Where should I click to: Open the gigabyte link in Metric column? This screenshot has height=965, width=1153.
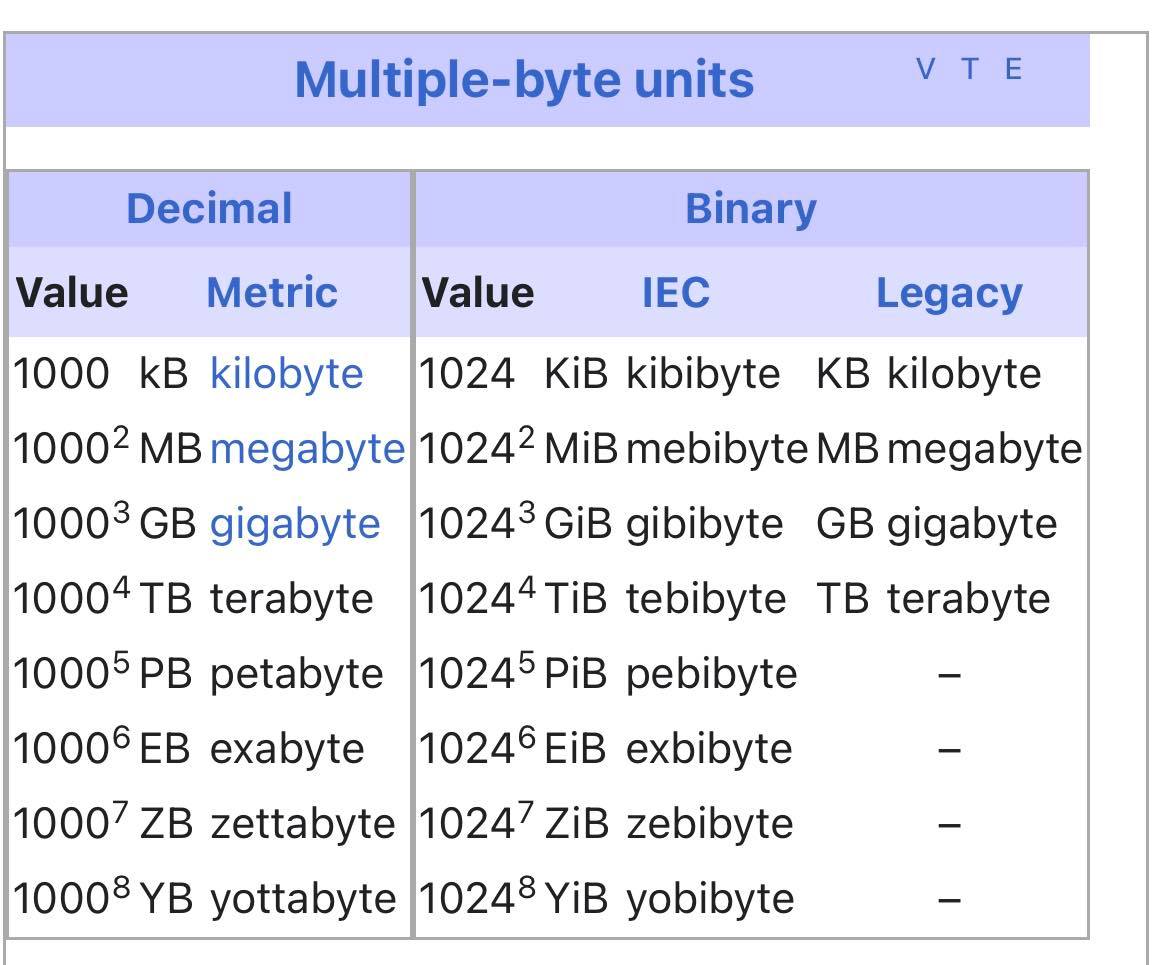[295, 524]
